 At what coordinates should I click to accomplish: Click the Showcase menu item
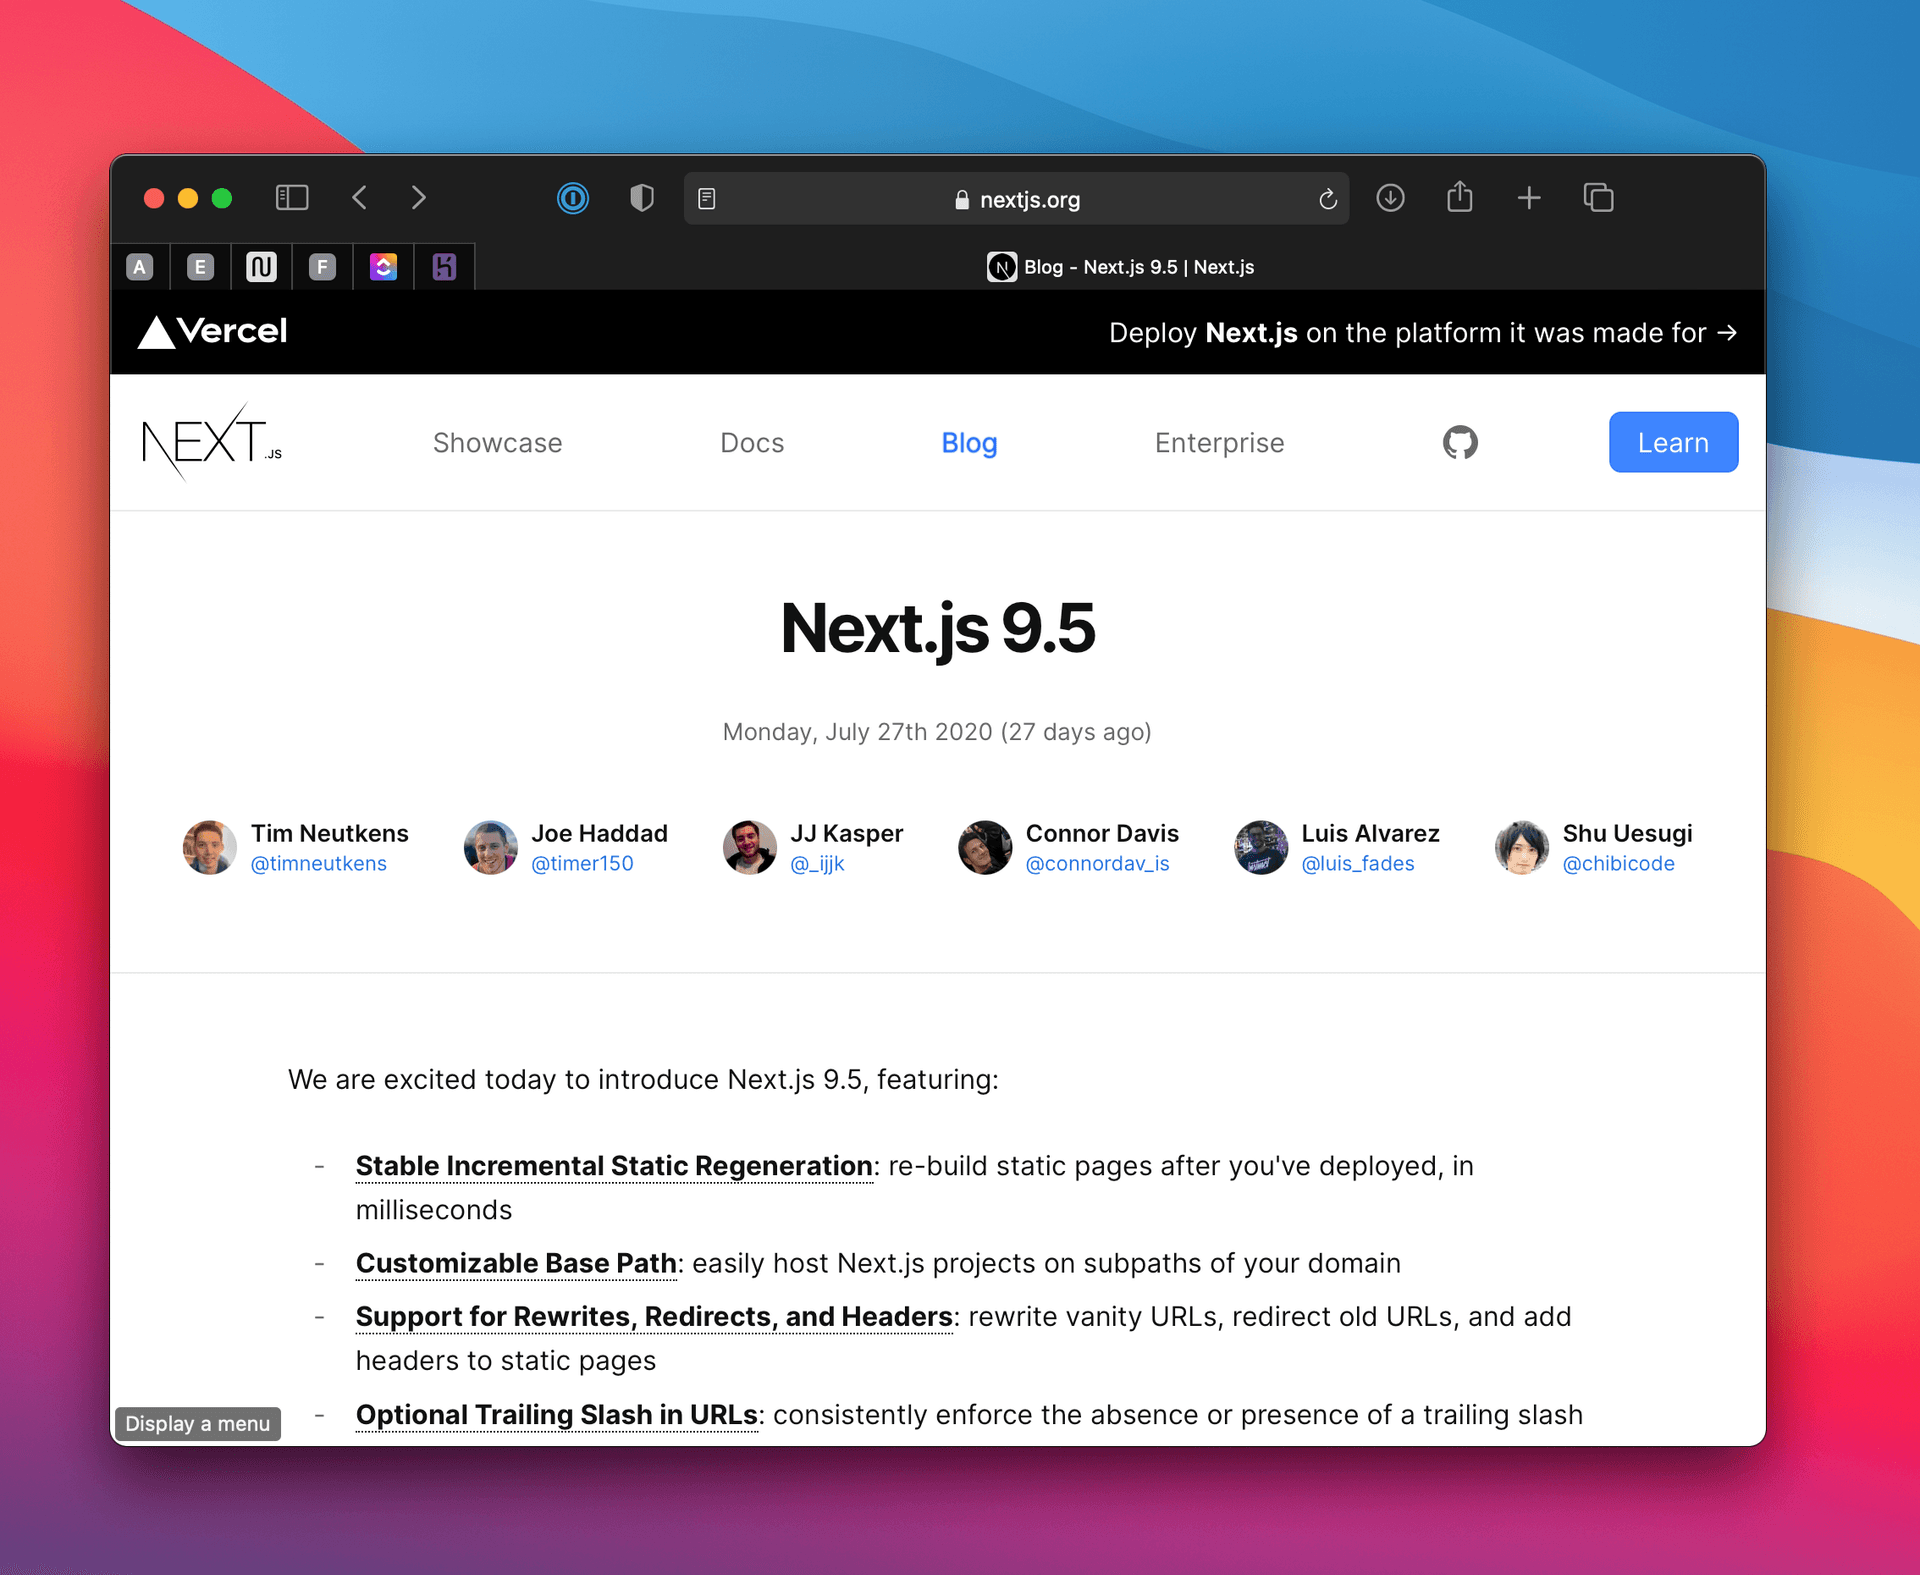pos(496,443)
